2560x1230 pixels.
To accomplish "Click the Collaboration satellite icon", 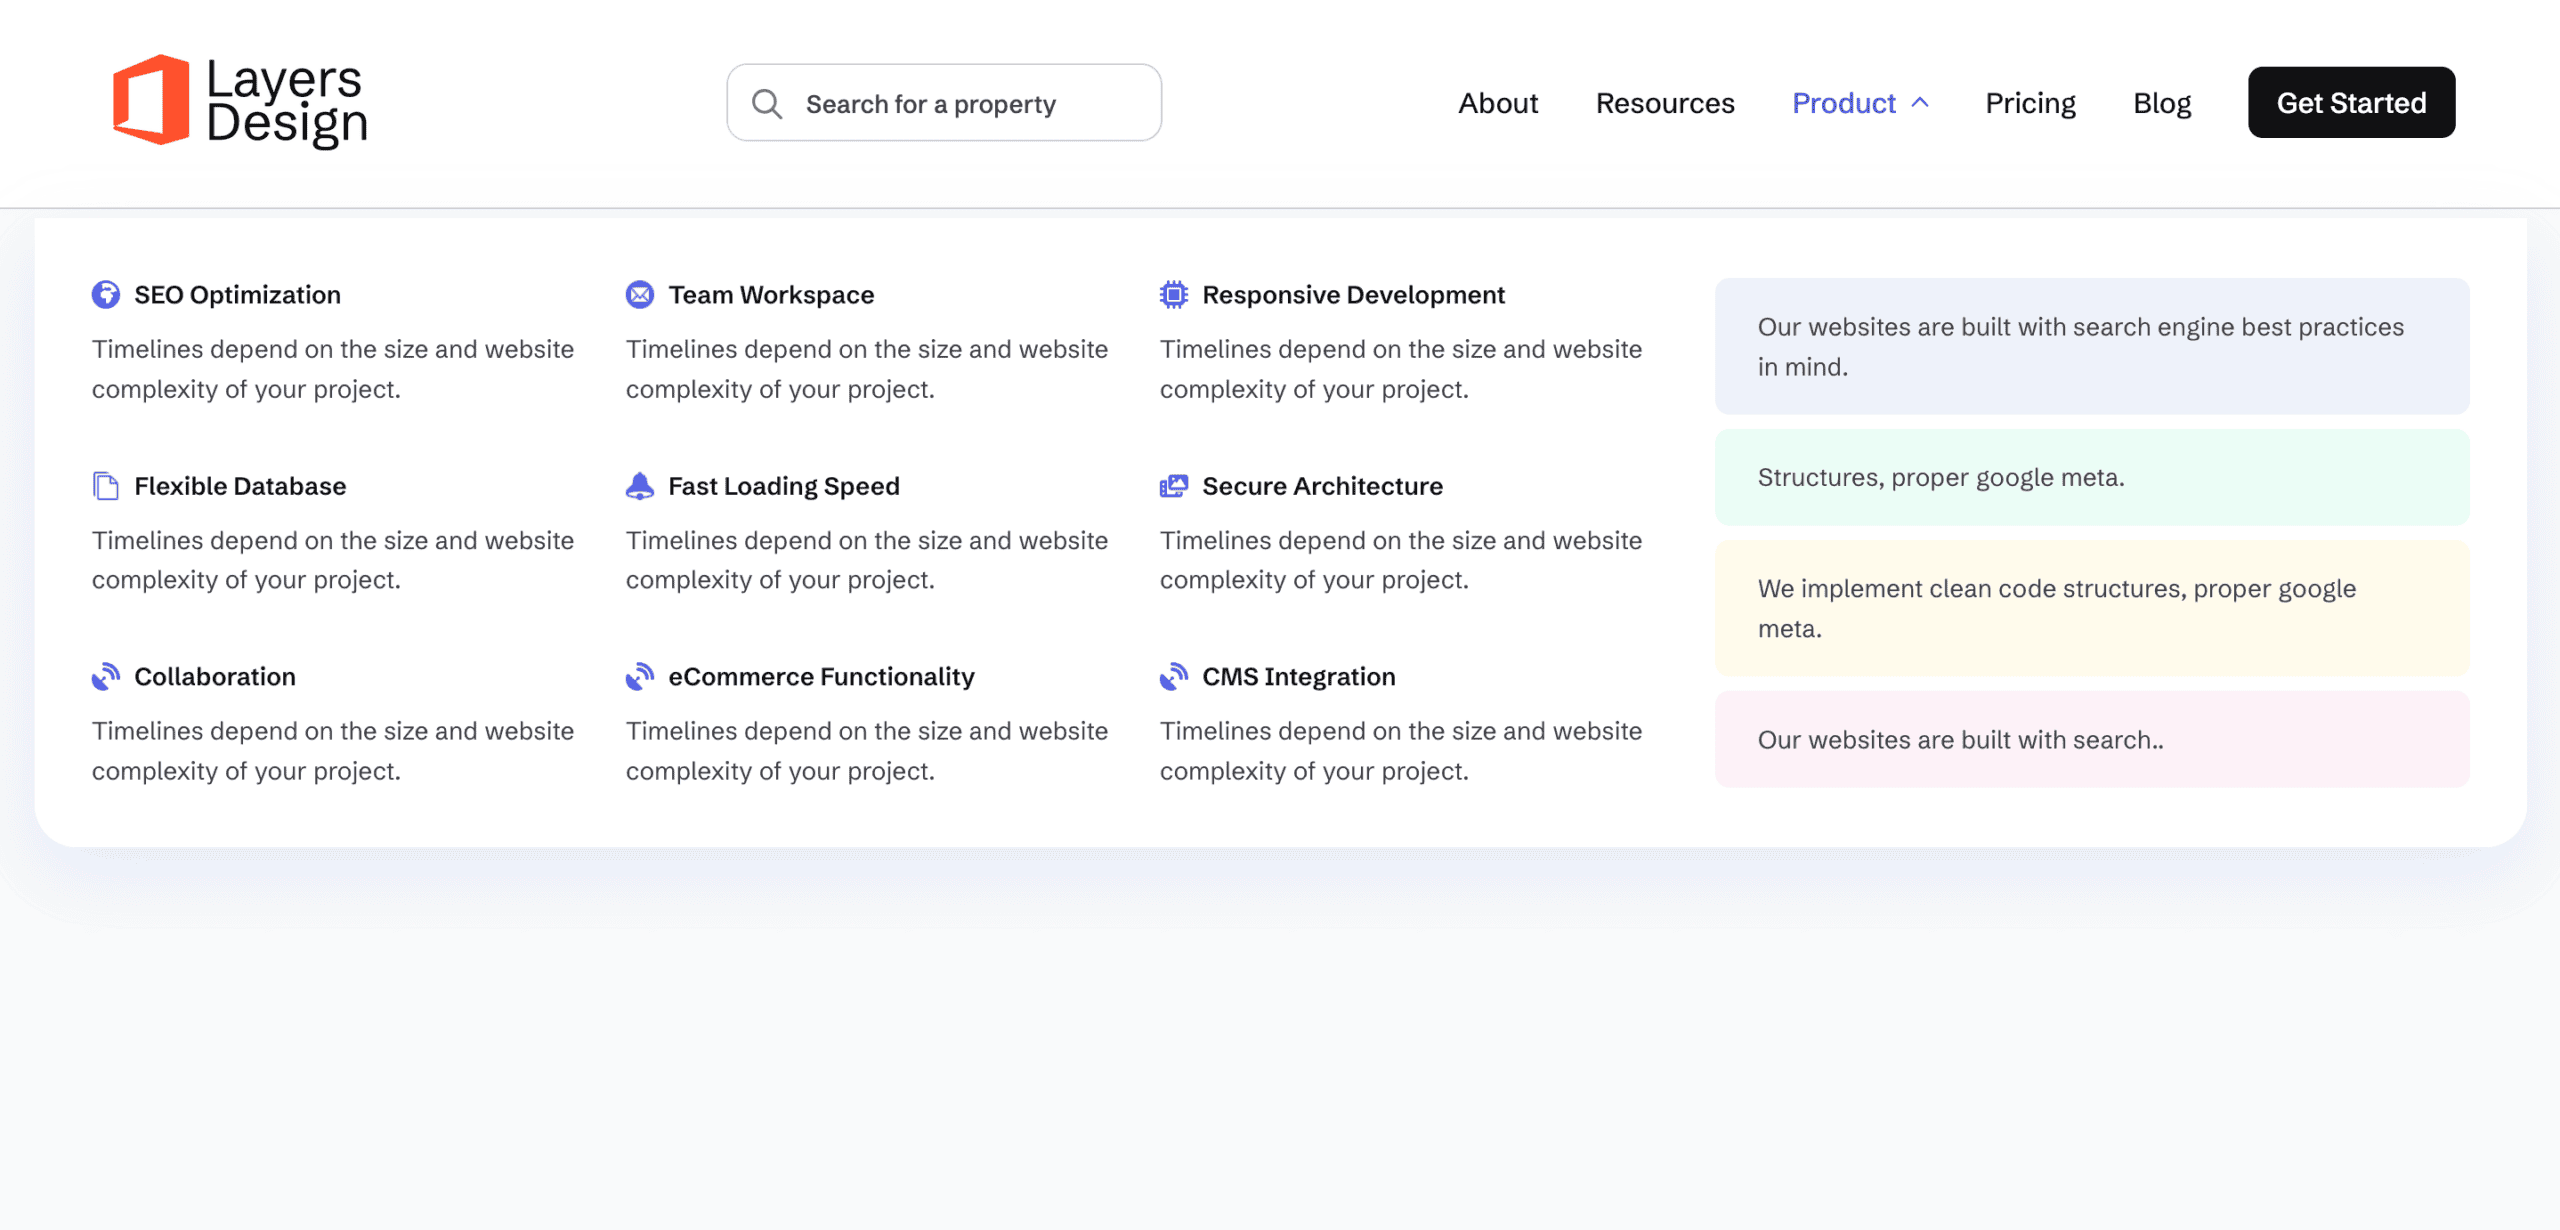I will click(x=106, y=677).
